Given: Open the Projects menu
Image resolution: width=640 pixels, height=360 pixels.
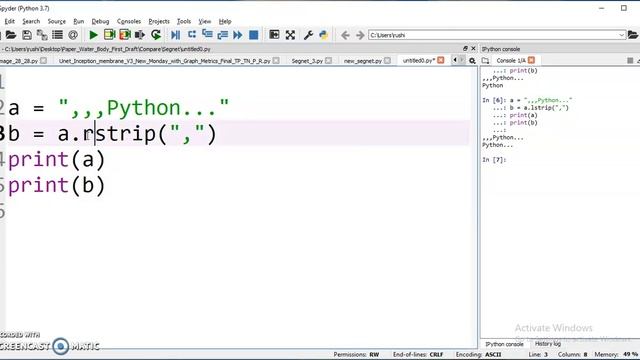Looking at the screenshot, I should (159, 21).
